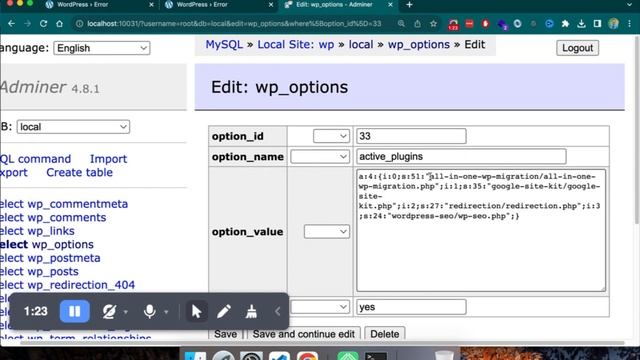Click Save and continue edit

(303, 334)
